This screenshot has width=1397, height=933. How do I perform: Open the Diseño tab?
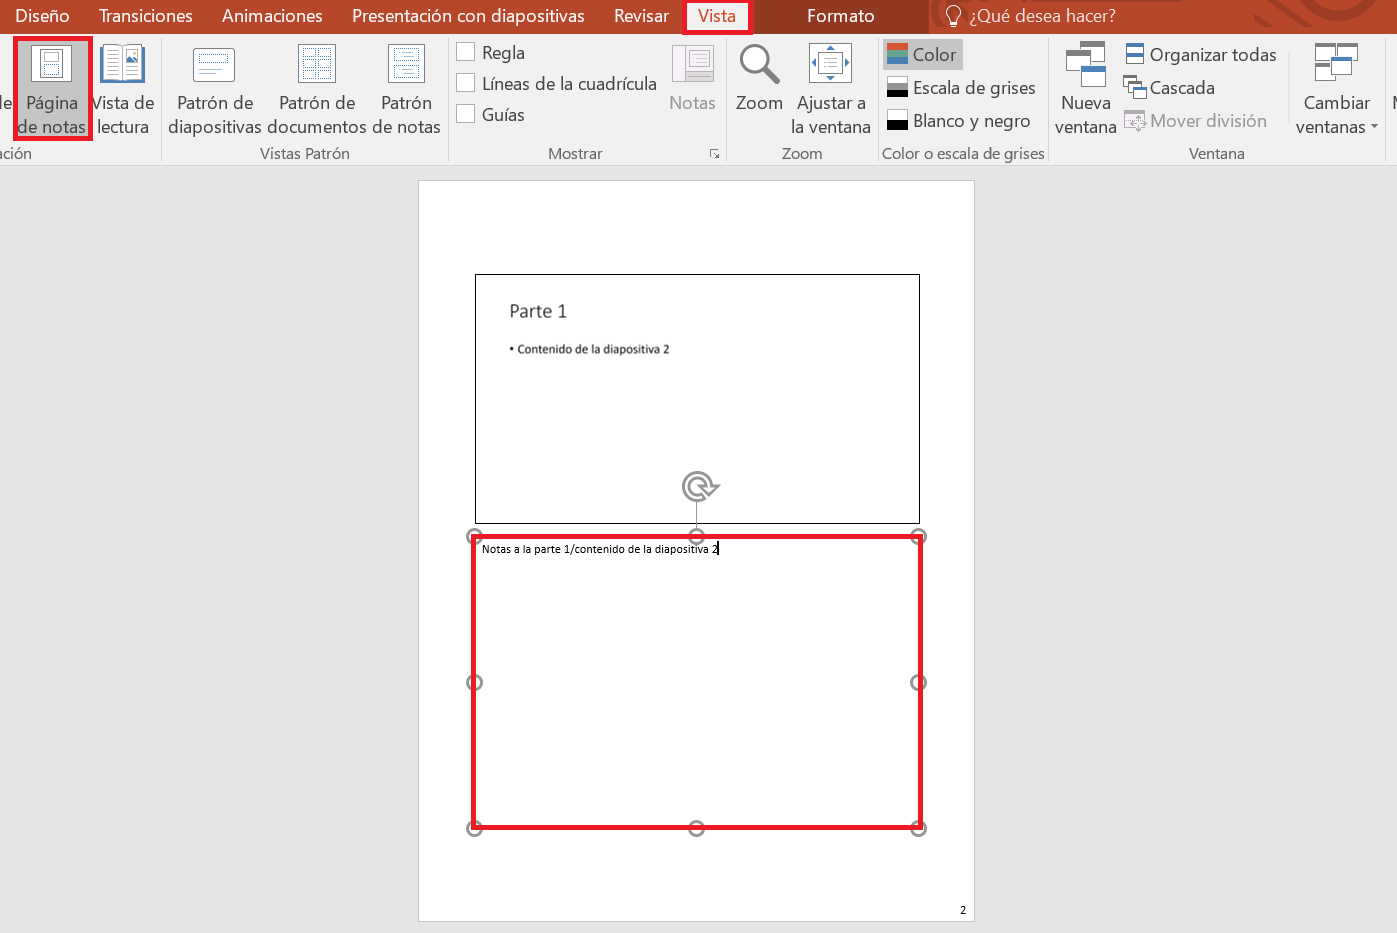pos(42,16)
